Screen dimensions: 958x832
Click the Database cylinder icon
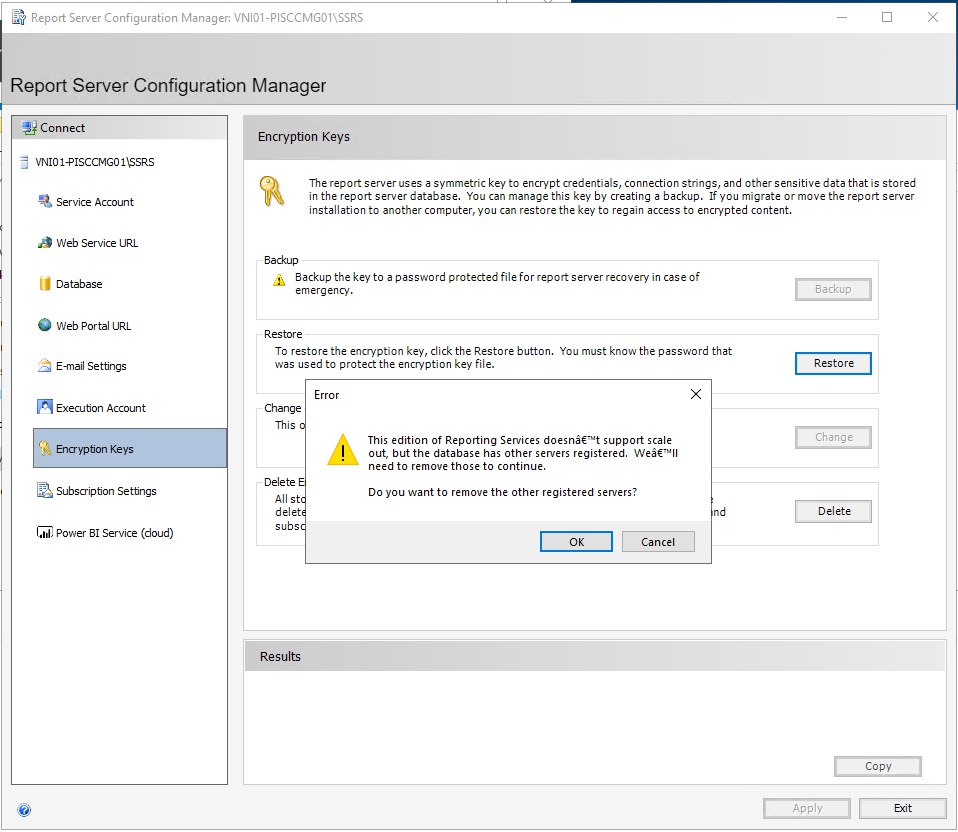tap(45, 283)
